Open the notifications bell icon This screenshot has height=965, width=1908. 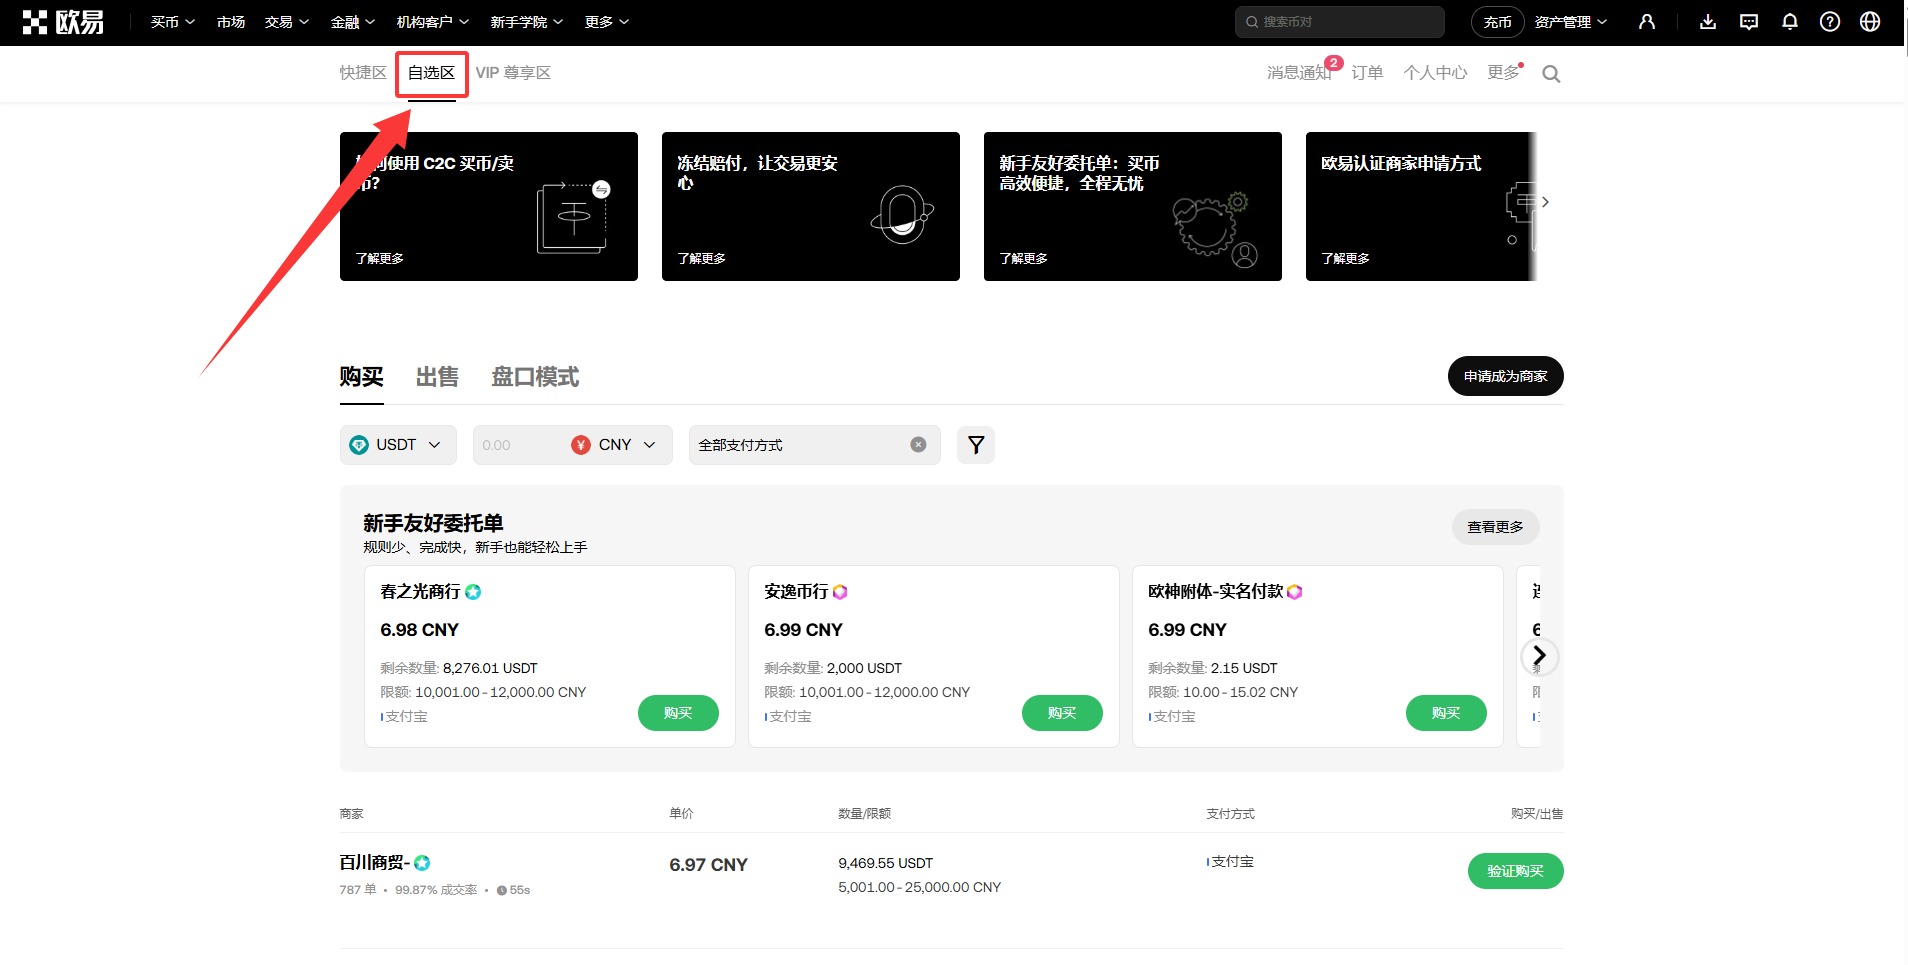(1790, 22)
